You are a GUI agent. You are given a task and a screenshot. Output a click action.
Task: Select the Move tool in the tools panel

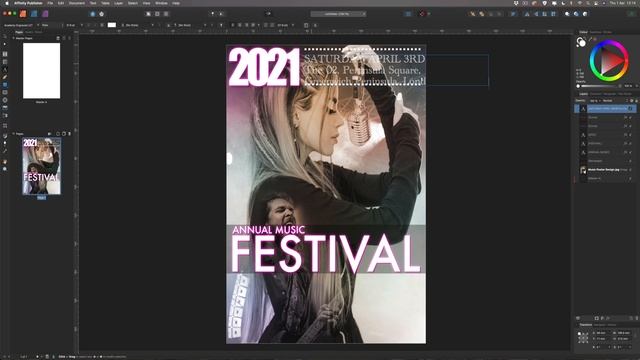pyautogui.click(x=5, y=36)
